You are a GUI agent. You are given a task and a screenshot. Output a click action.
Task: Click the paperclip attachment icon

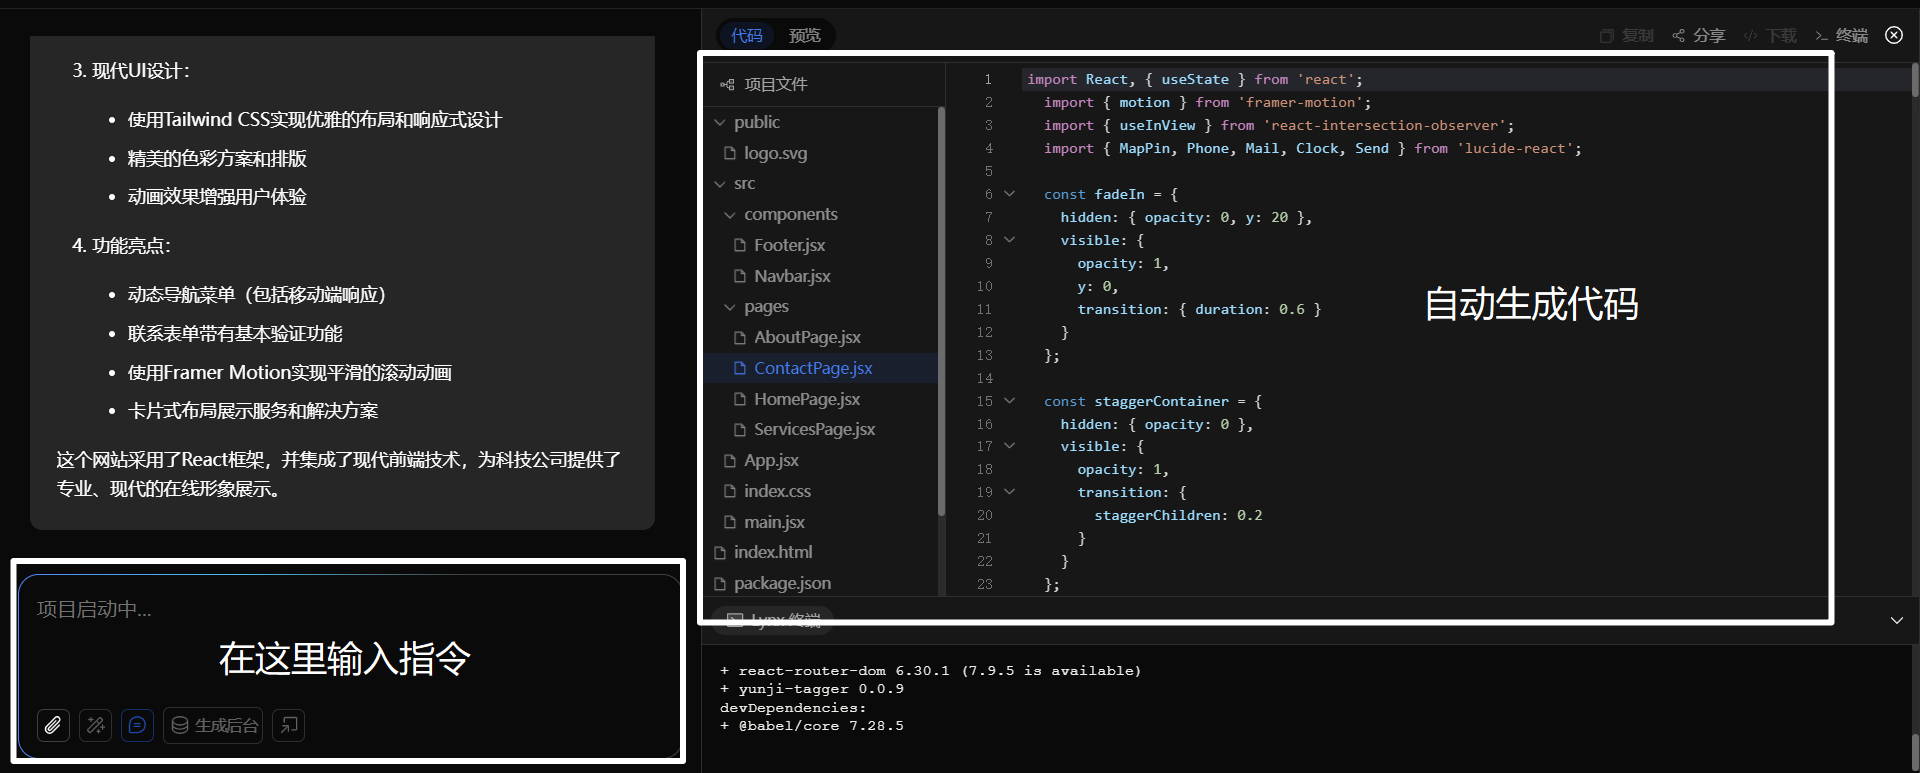[53, 725]
